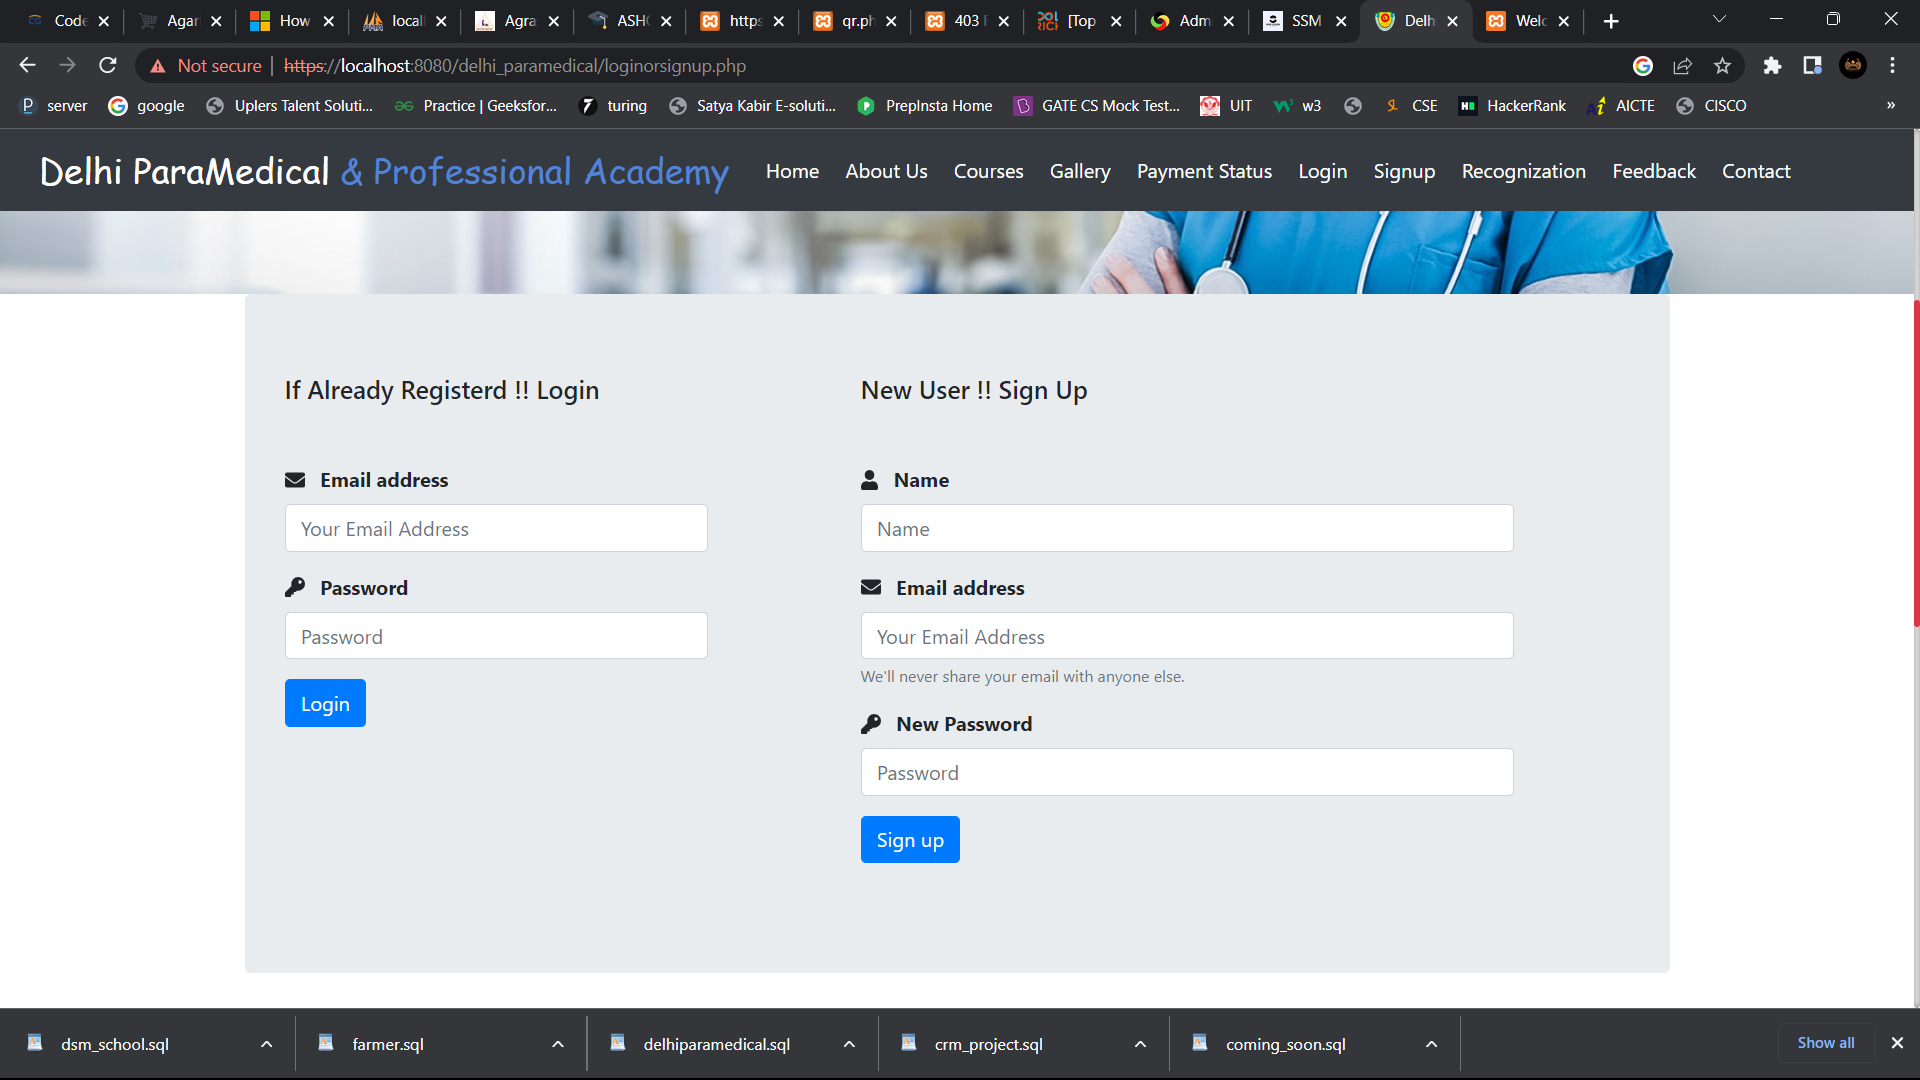The image size is (1920, 1080).
Task: Open the Home nav link
Action: [x=792, y=171]
